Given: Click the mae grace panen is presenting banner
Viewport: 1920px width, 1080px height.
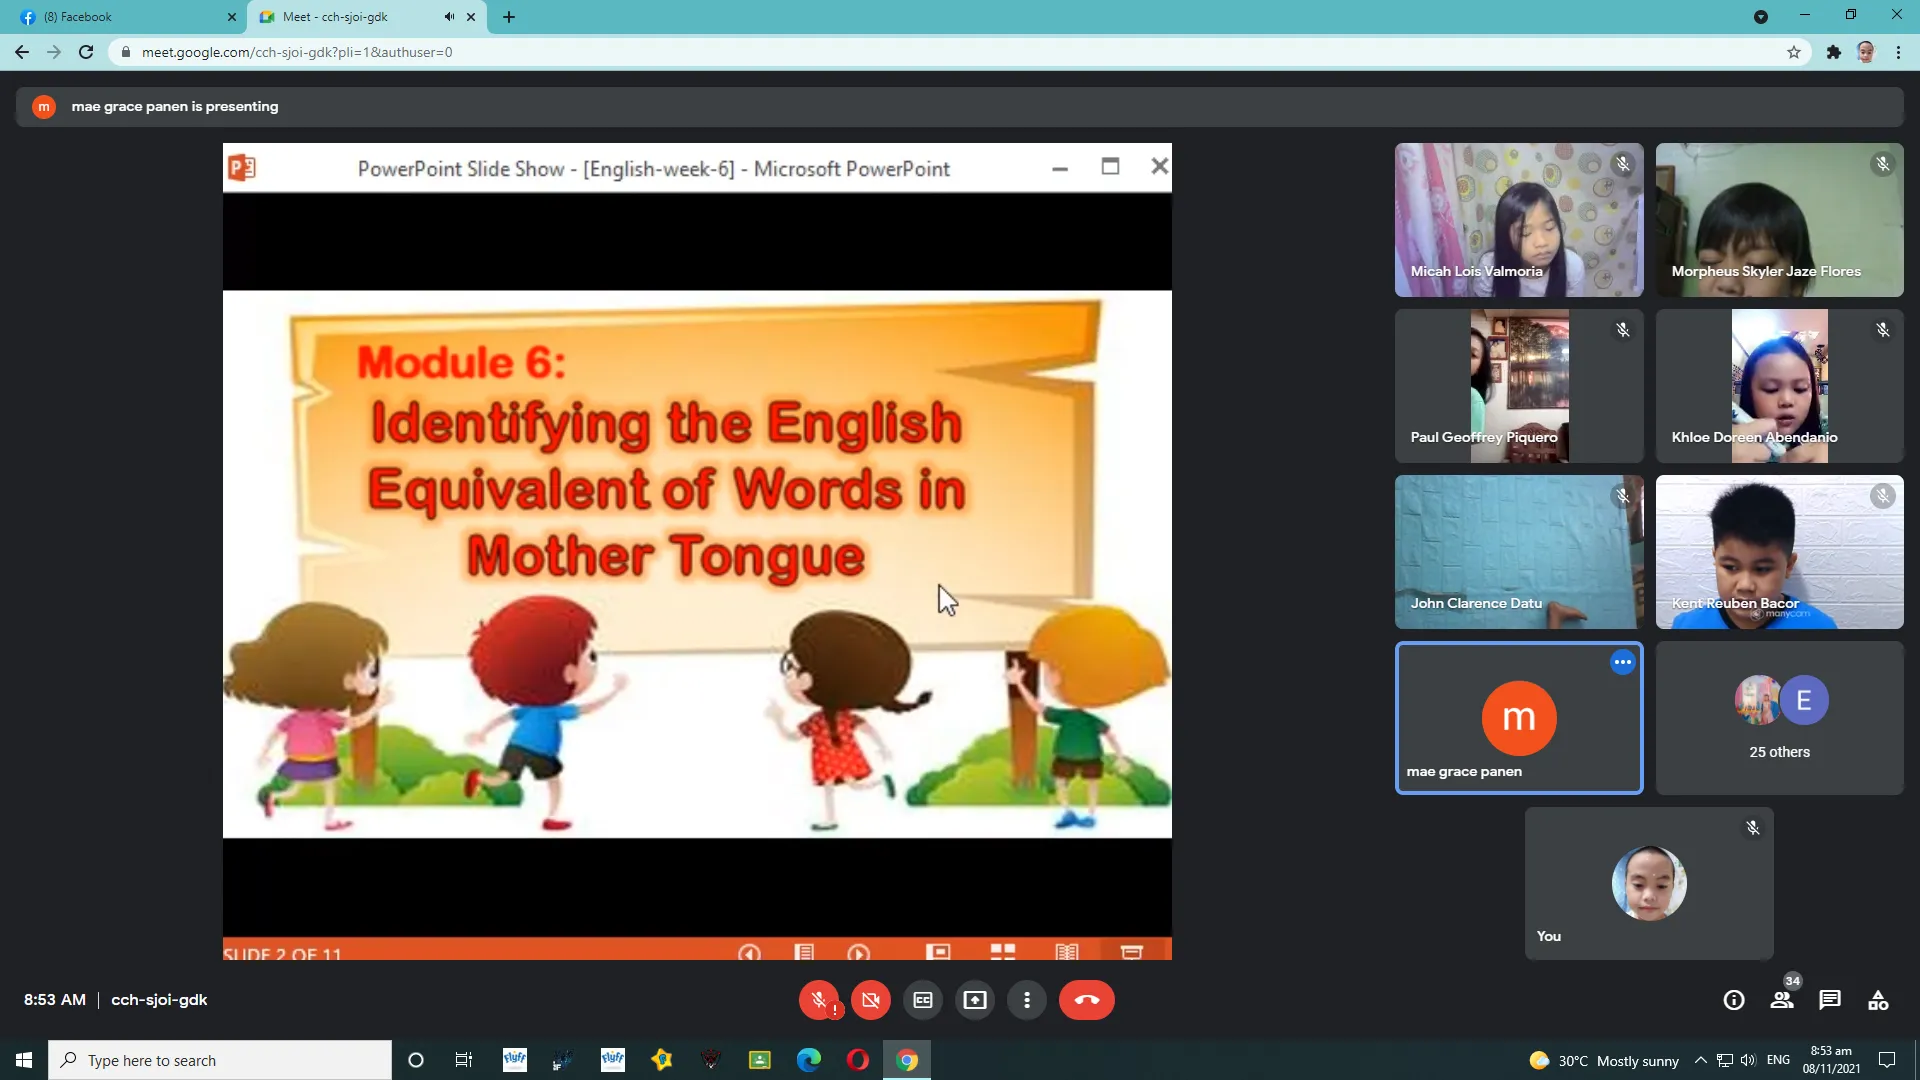Looking at the screenshot, I should (960, 106).
